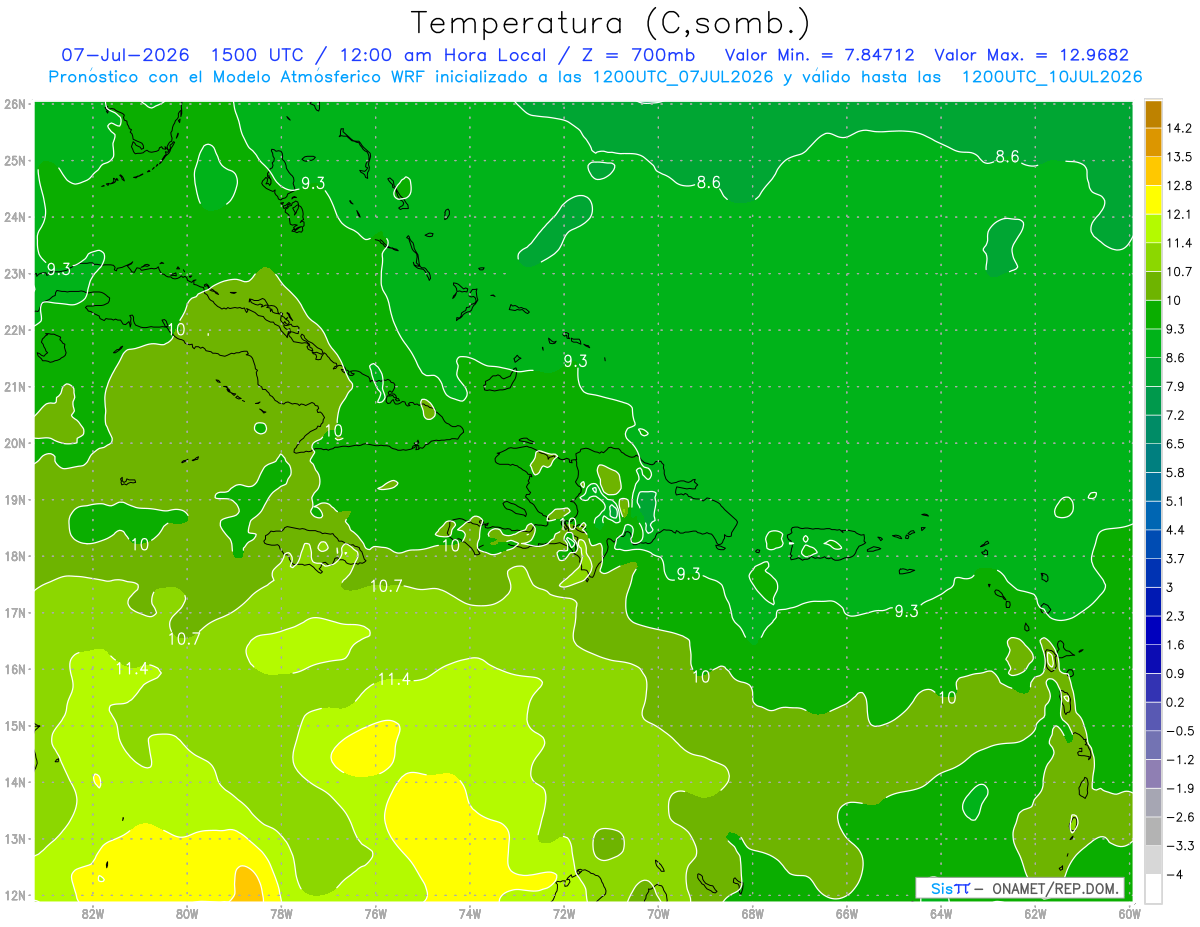Click the legend value "-4"
Viewport: 1200px width, 927px height.
click(x=1174, y=875)
